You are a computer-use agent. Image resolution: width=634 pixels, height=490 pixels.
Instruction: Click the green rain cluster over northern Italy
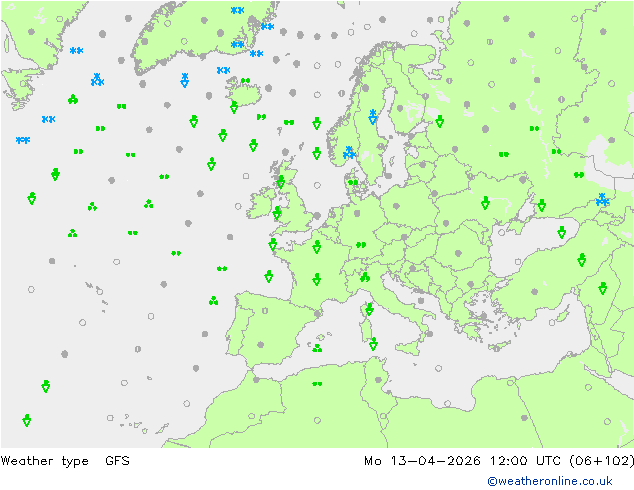pos(365,277)
